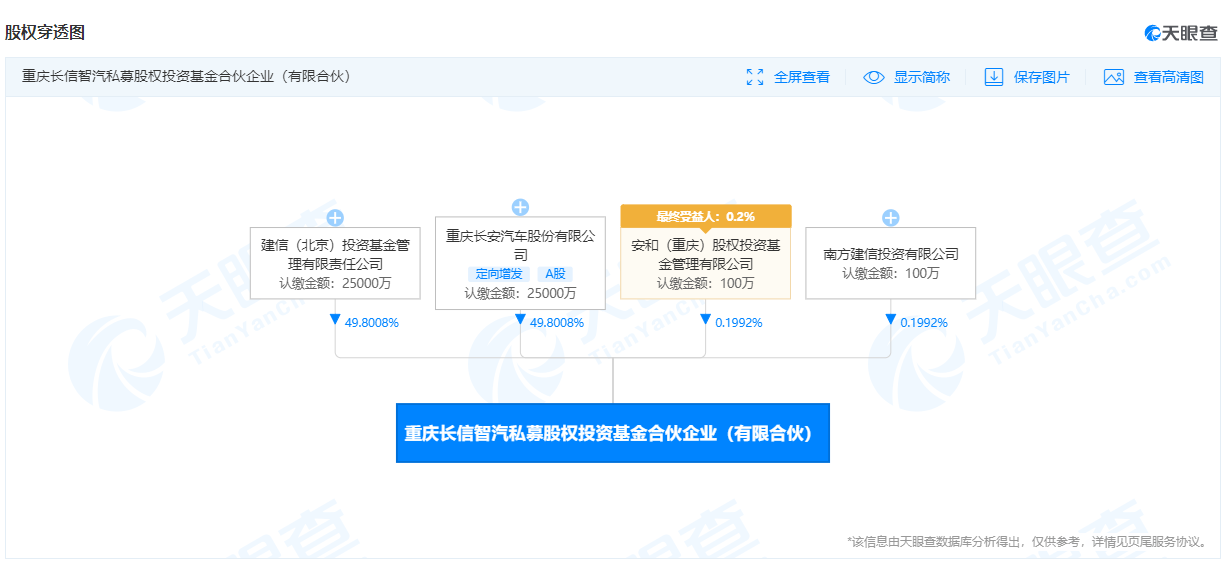Toggle 显示简称 display option

pos(921,77)
